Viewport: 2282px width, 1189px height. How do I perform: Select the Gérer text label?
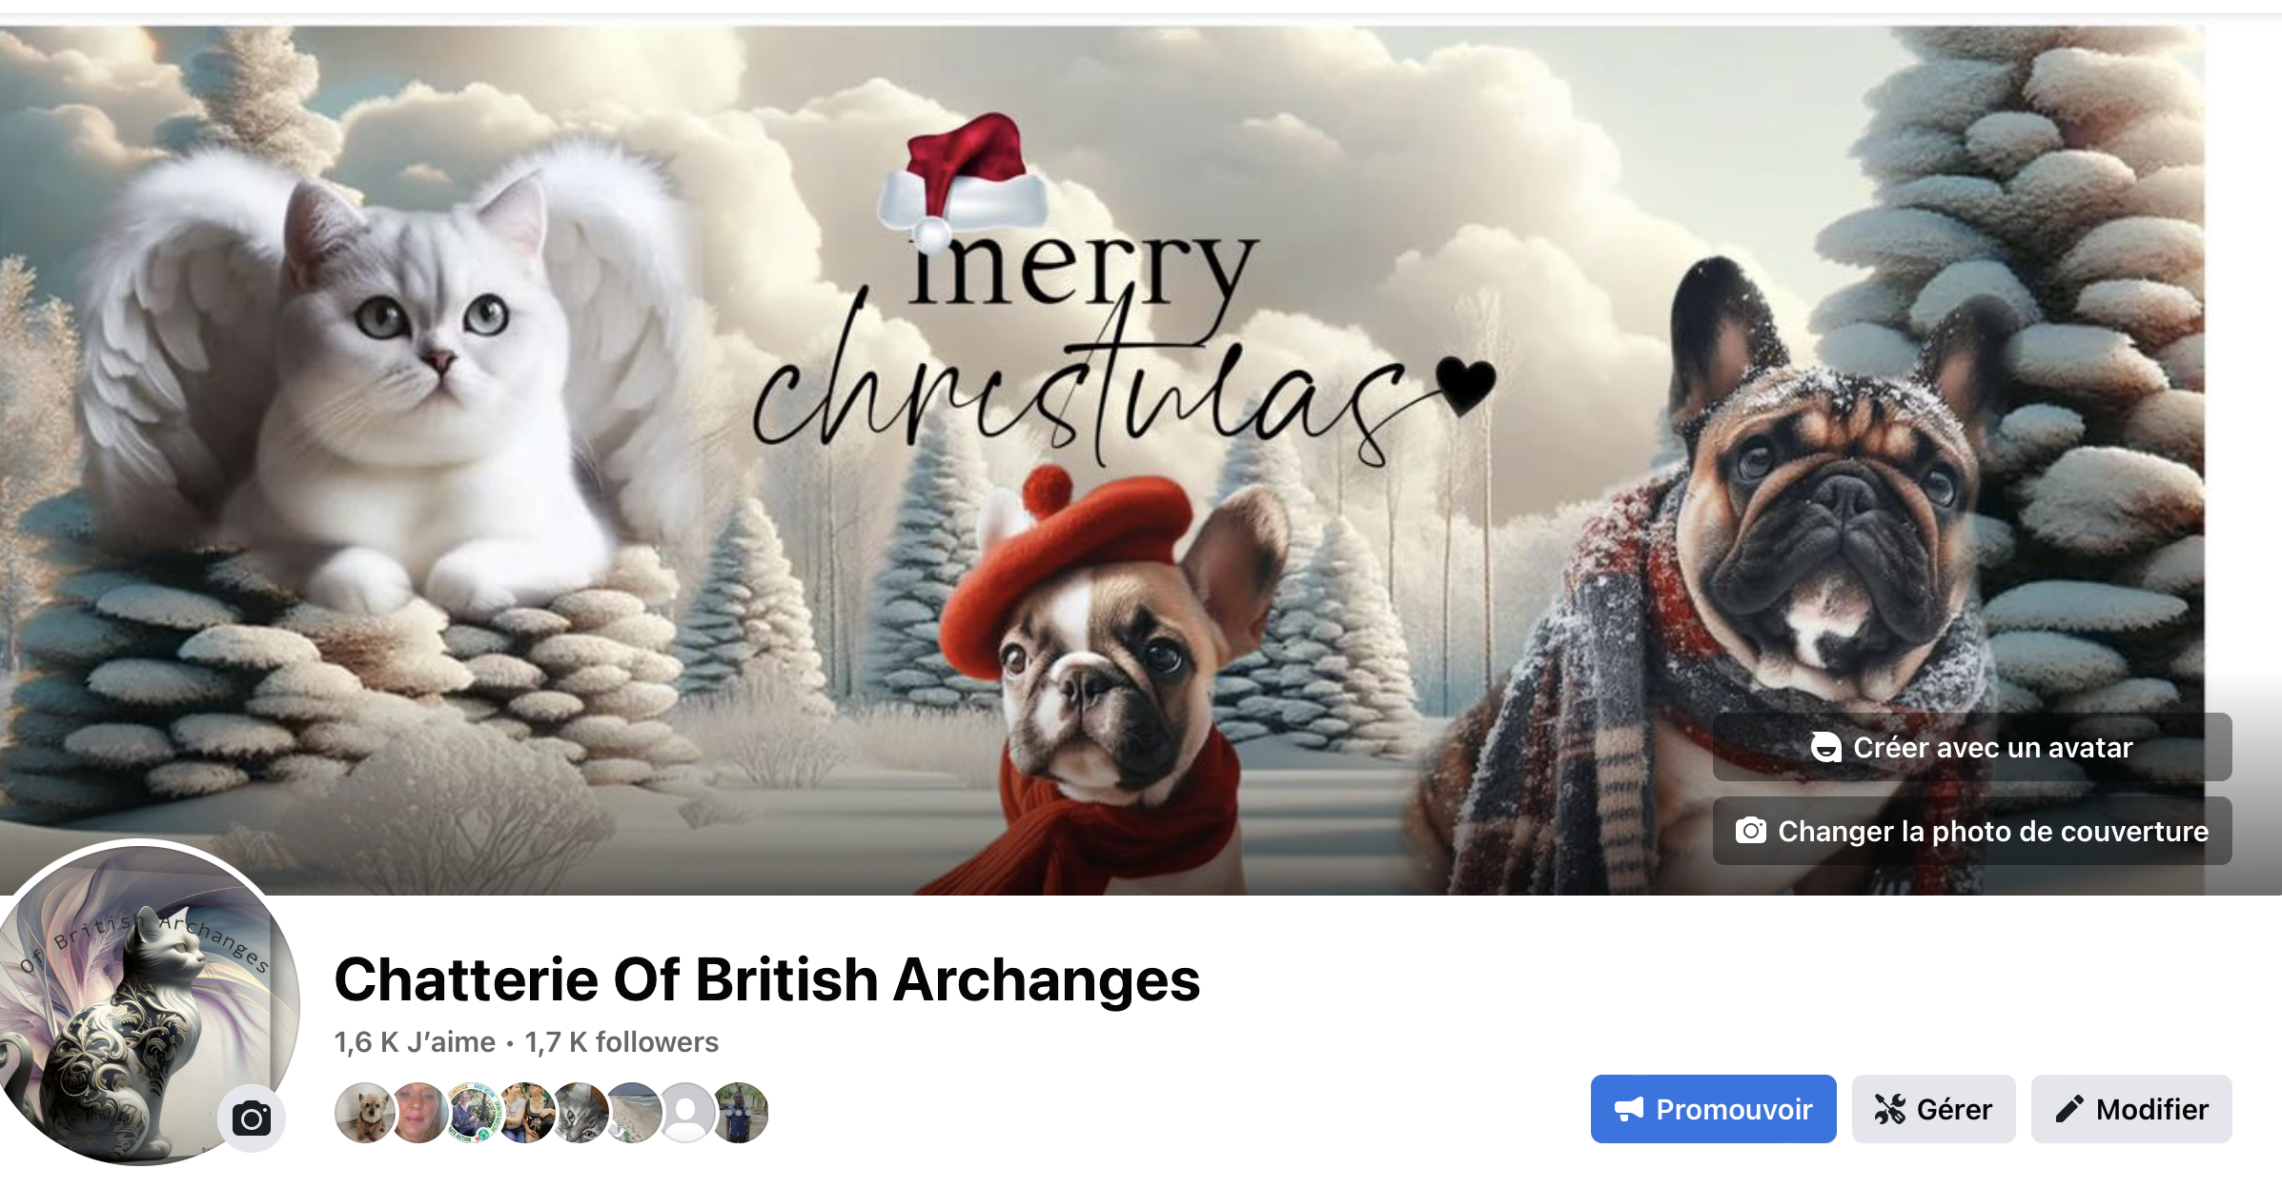pyautogui.click(x=1954, y=1110)
